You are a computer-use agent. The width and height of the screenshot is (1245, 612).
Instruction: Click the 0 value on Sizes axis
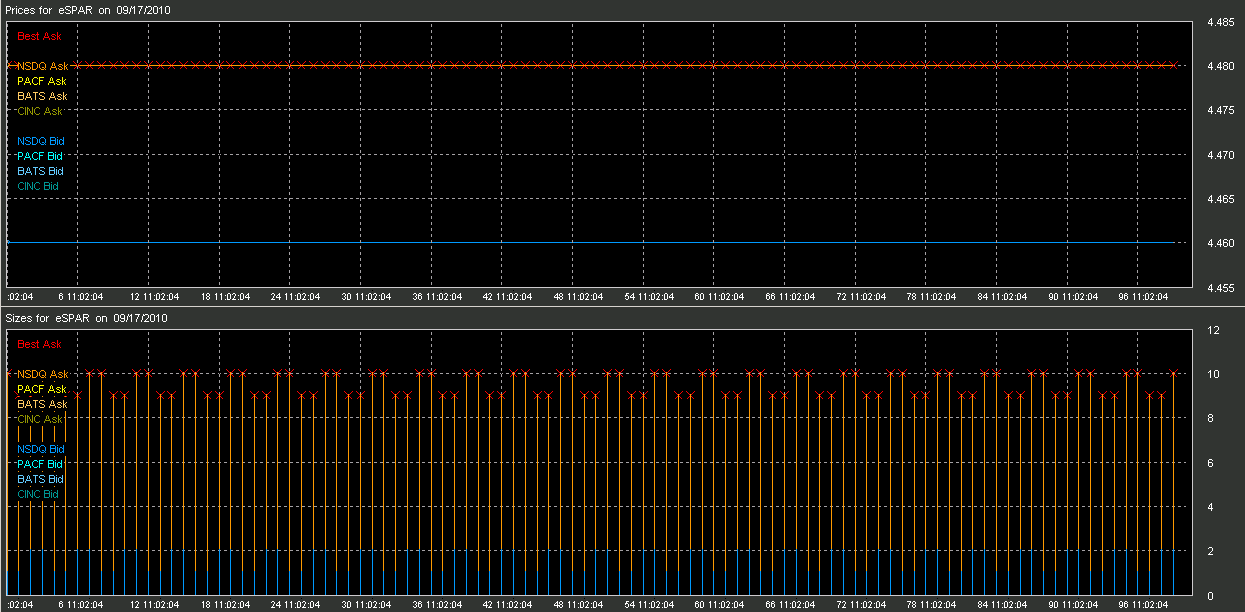[x=1210, y=596]
